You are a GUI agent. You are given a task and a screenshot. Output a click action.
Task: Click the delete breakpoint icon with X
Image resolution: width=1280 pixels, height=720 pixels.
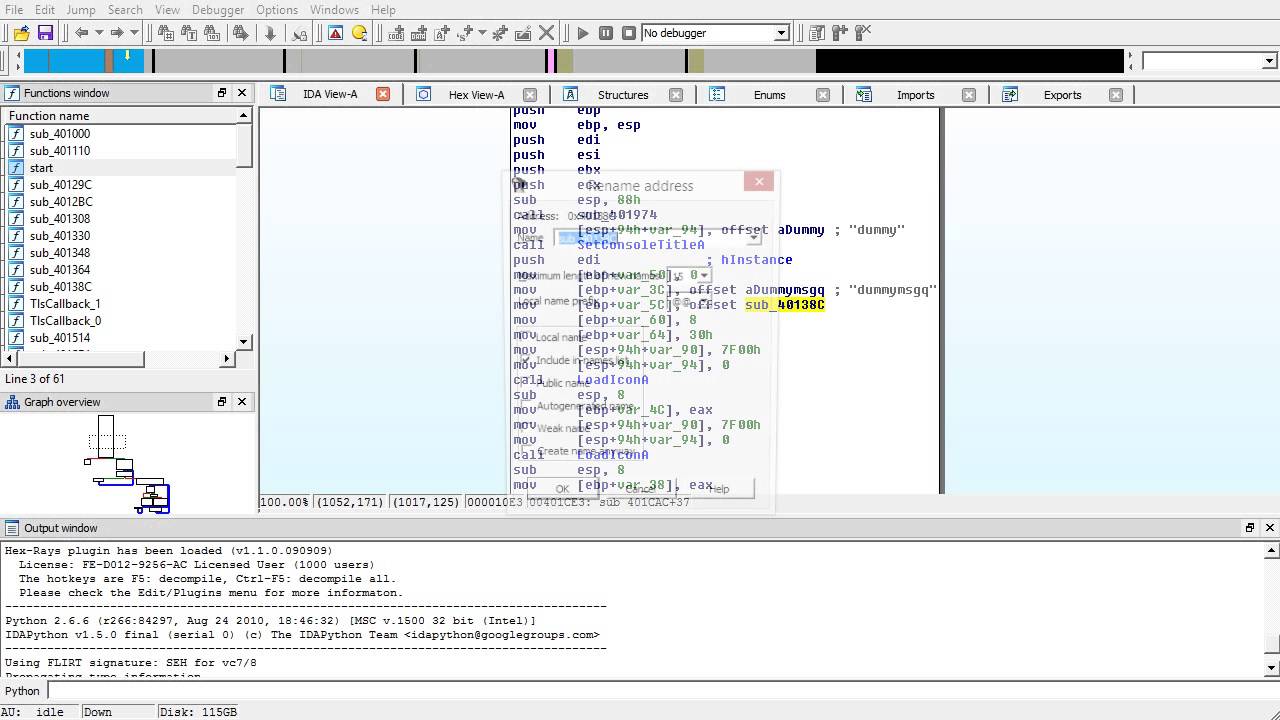863,33
